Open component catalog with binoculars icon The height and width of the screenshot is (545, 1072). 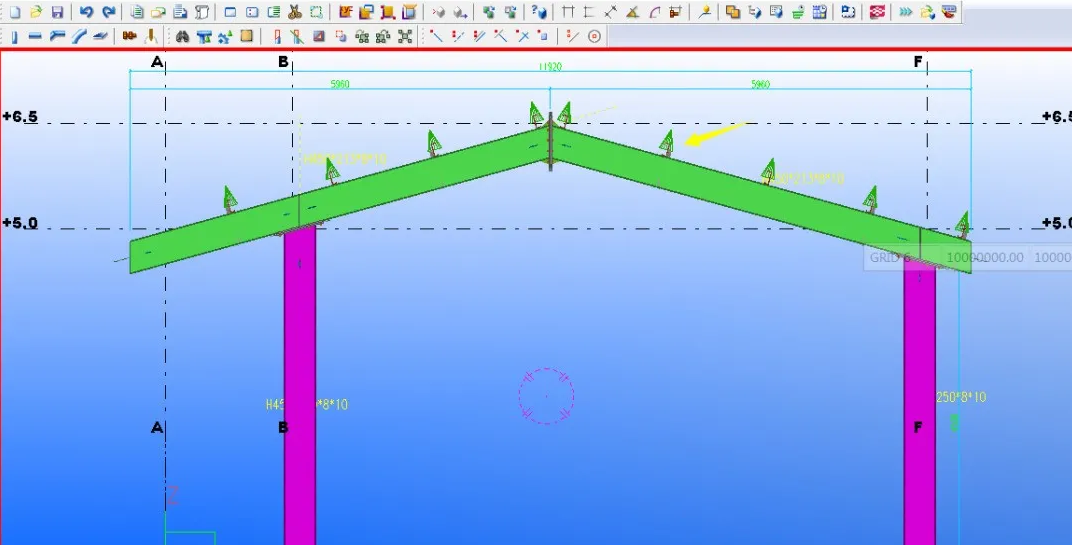(x=182, y=36)
